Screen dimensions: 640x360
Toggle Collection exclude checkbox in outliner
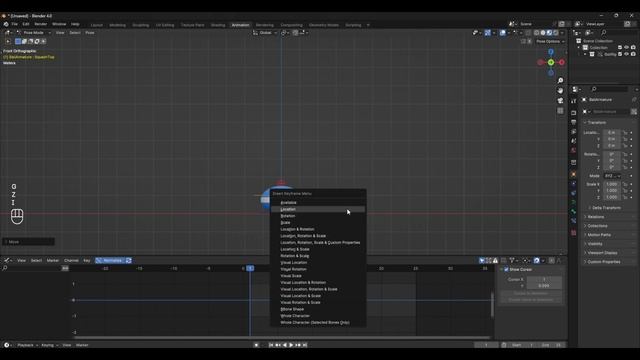point(620,48)
